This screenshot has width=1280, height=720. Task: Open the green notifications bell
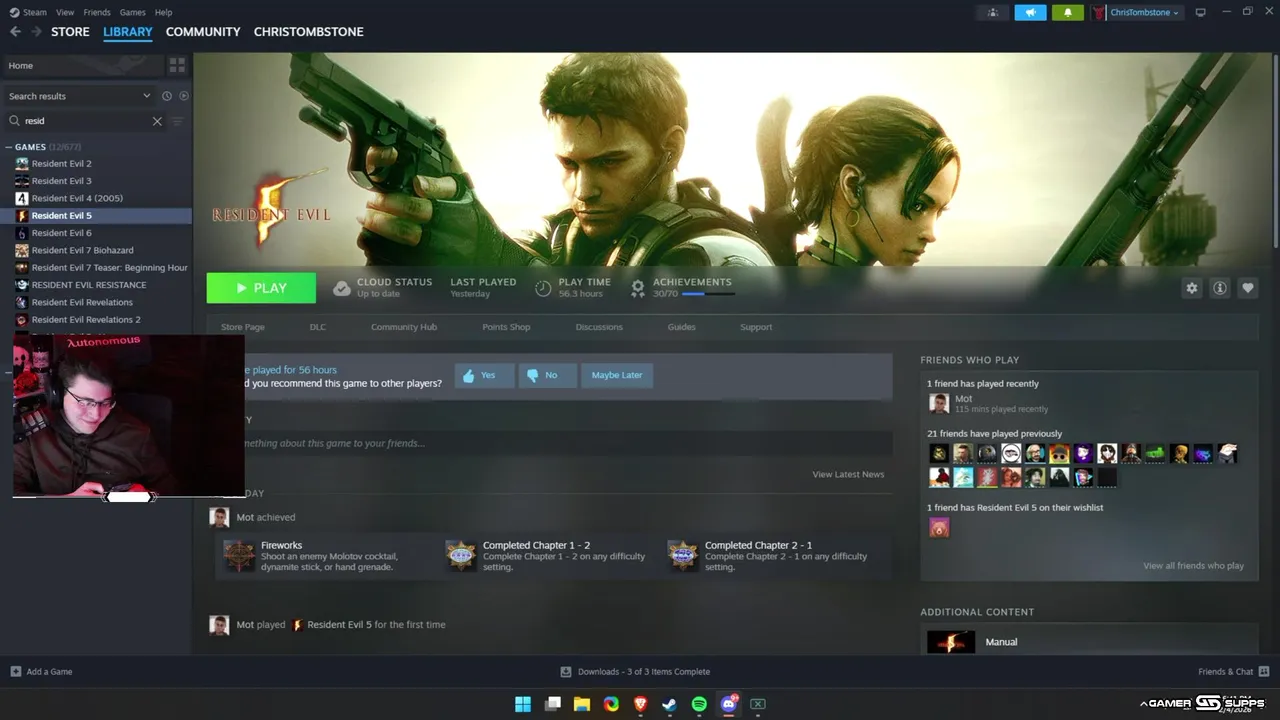(1067, 13)
